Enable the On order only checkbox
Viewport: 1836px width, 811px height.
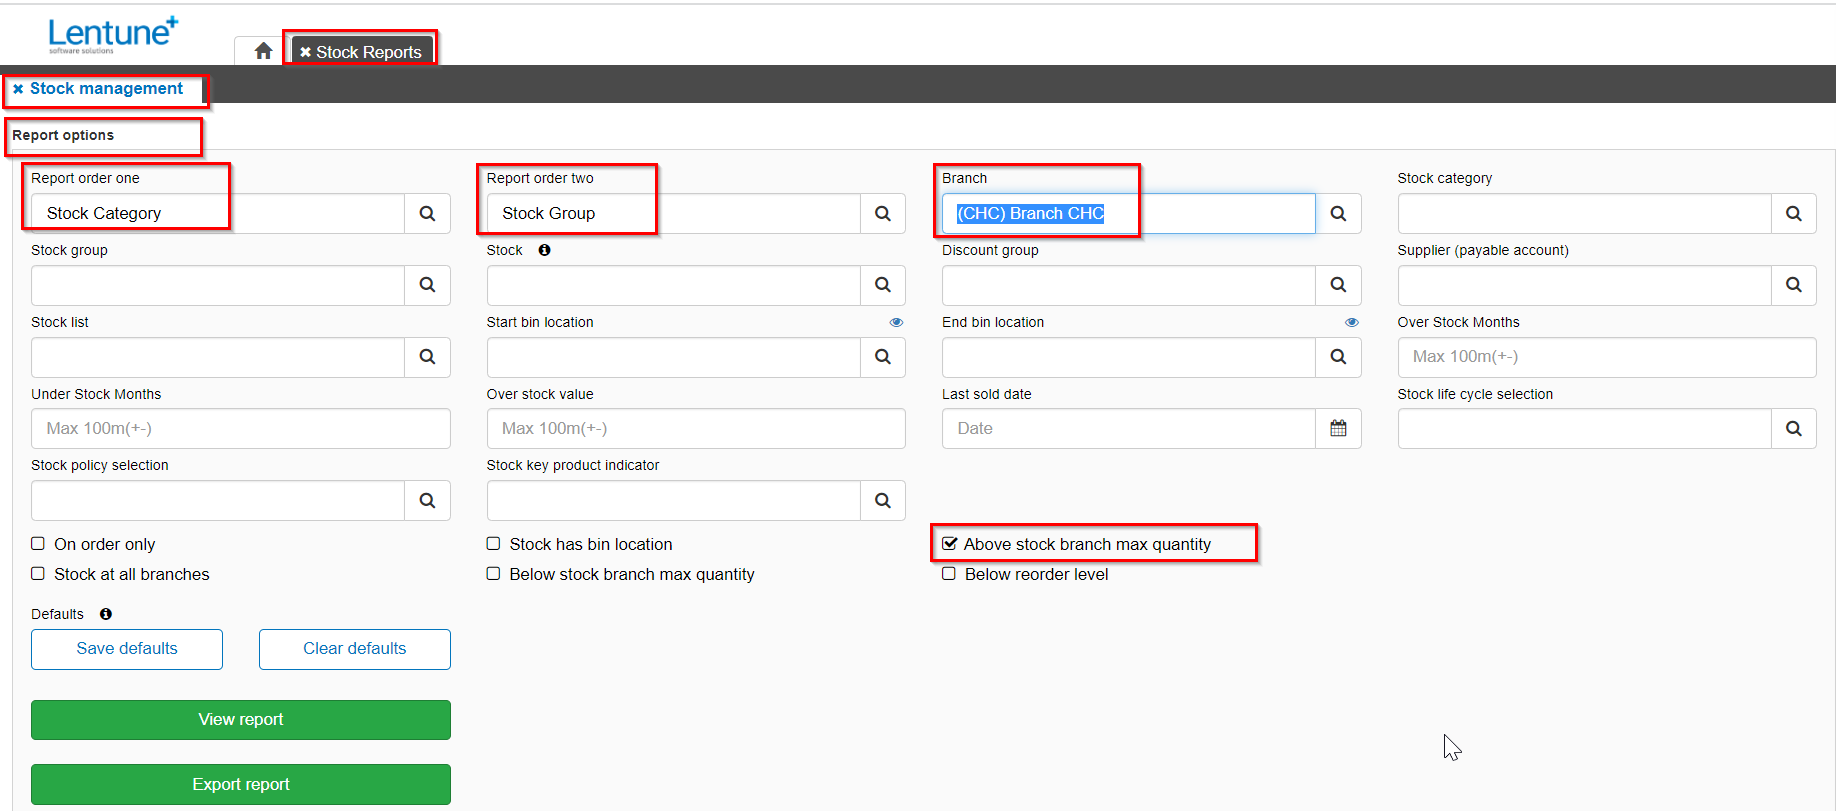point(38,544)
